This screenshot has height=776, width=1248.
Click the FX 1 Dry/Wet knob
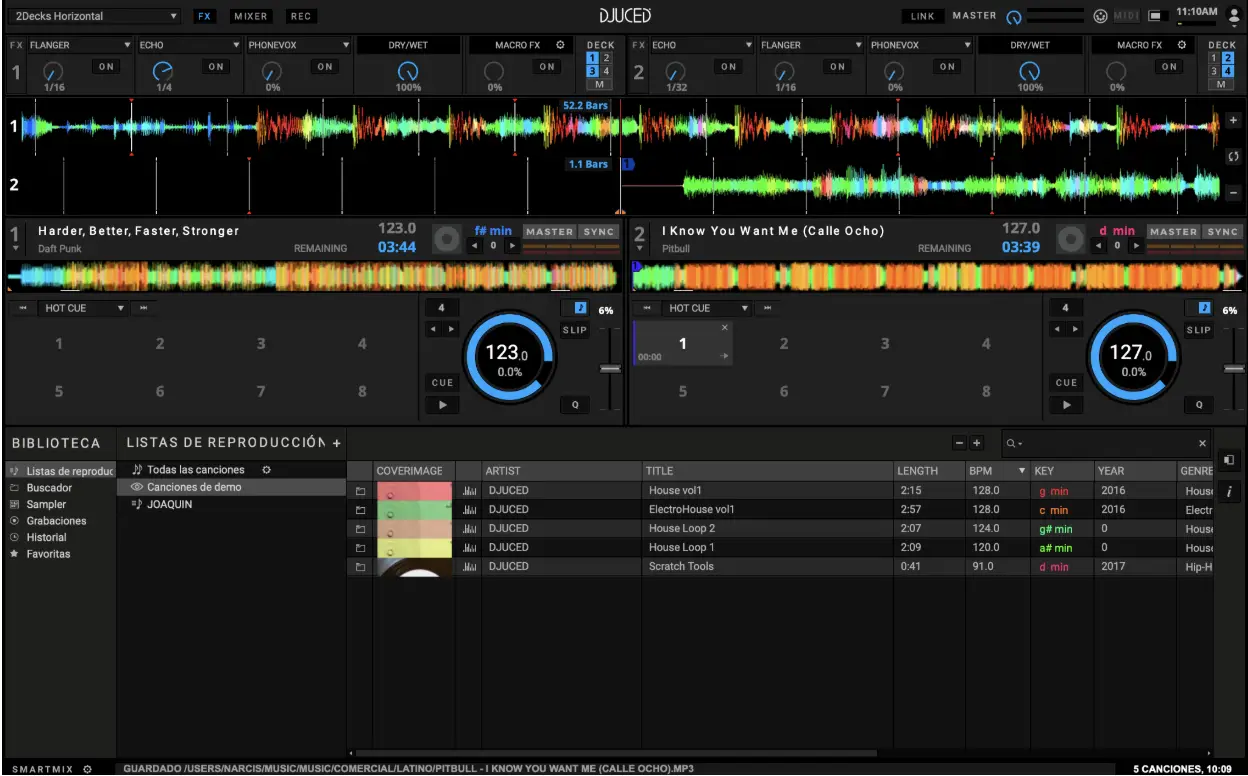[408, 72]
